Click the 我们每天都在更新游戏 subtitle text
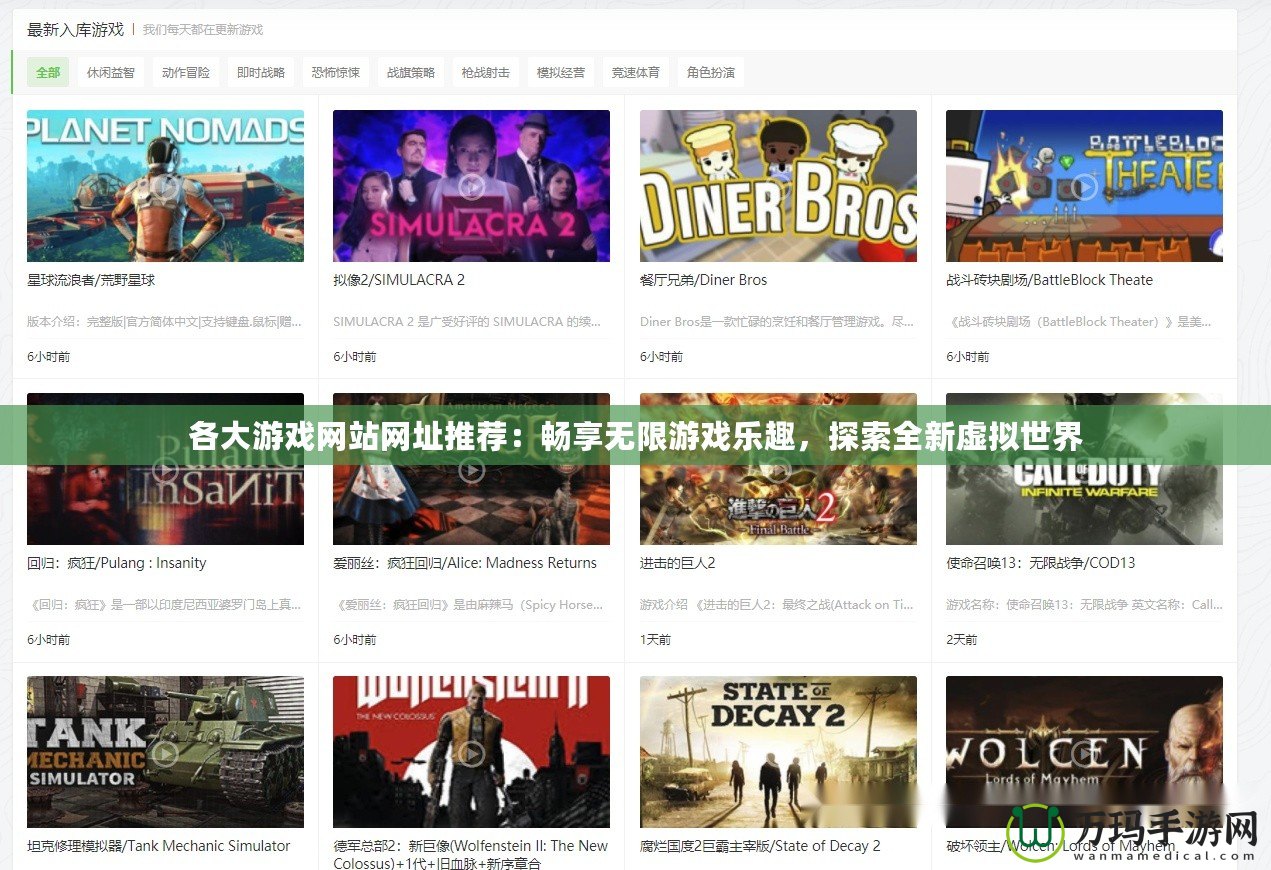 tap(203, 30)
